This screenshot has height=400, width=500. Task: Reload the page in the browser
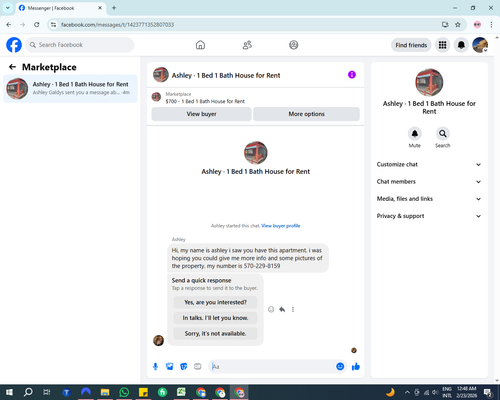(x=37, y=25)
